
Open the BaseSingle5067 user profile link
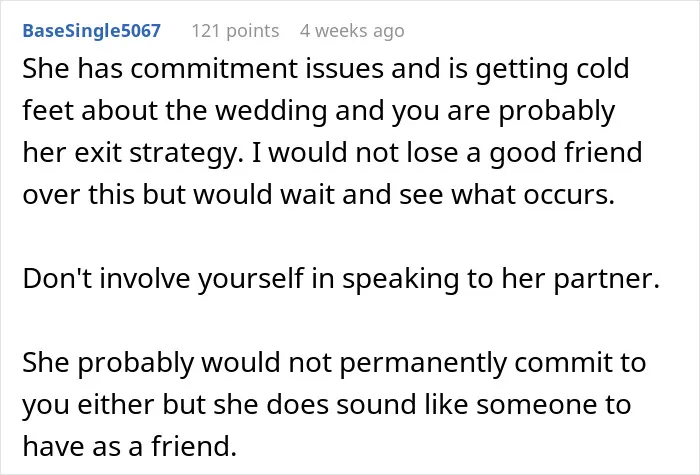[x=92, y=31]
